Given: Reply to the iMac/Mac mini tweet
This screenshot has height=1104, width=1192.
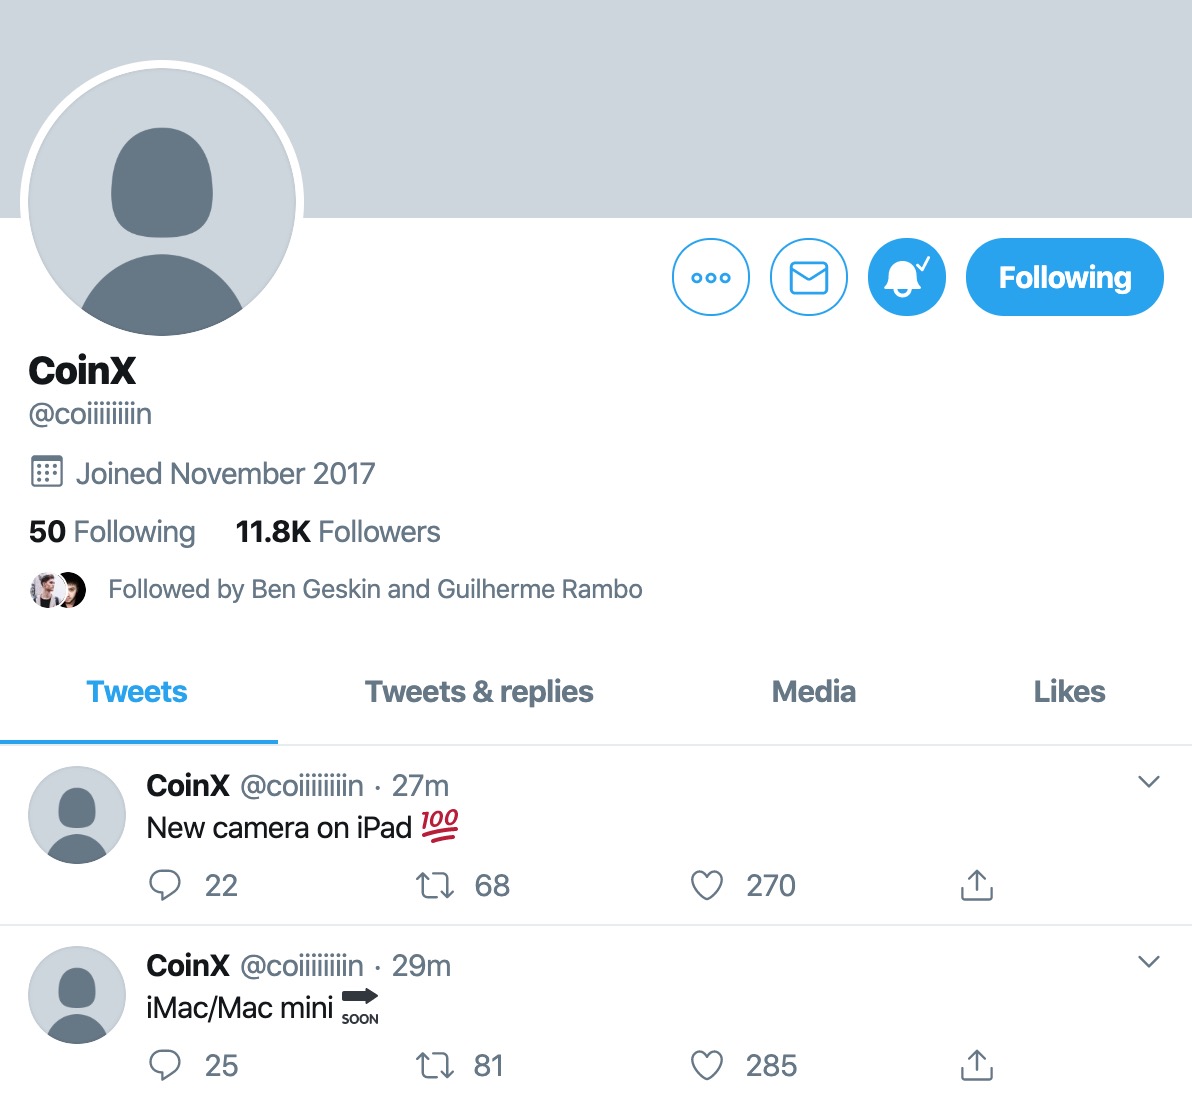Looking at the screenshot, I should pyautogui.click(x=165, y=1065).
